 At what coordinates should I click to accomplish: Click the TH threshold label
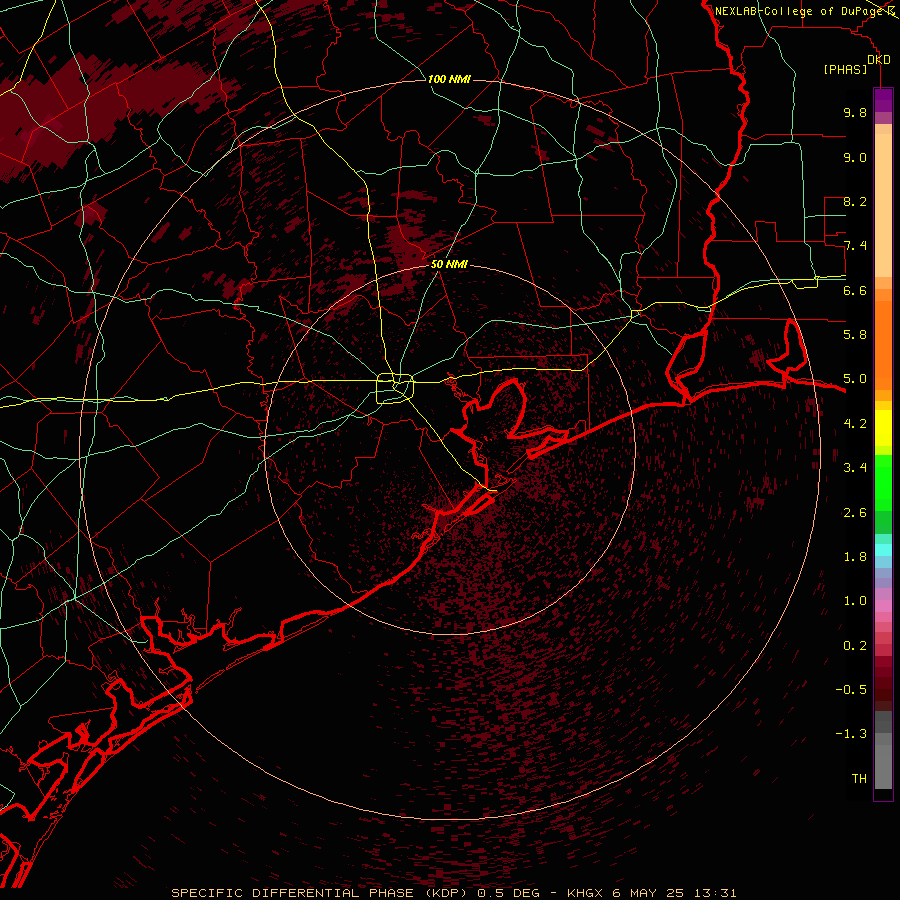pos(859,778)
